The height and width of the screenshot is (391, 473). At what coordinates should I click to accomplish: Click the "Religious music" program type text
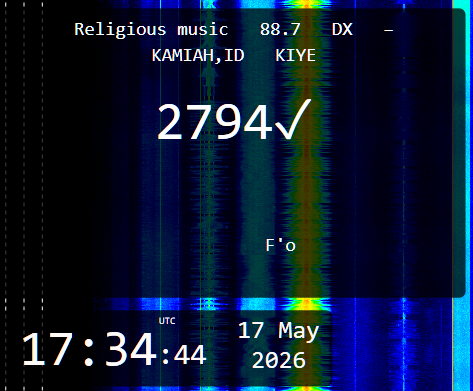(x=151, y=30)
